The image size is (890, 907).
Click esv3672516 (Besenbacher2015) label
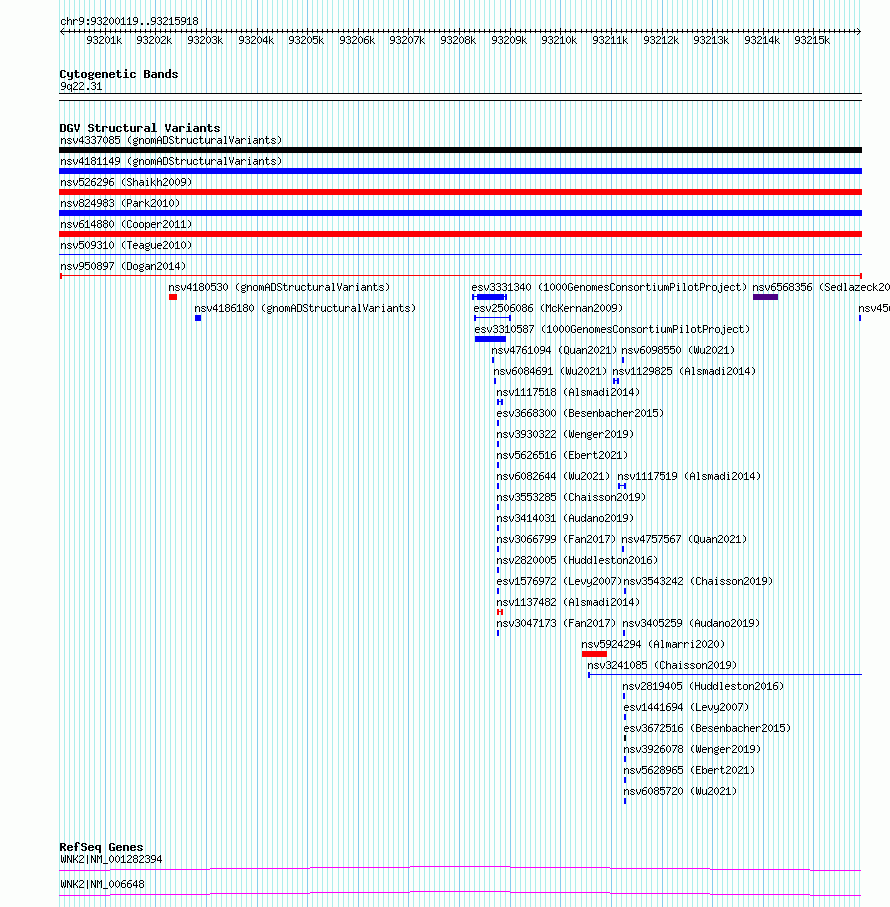pyautogui.click(x=707, y=728)
